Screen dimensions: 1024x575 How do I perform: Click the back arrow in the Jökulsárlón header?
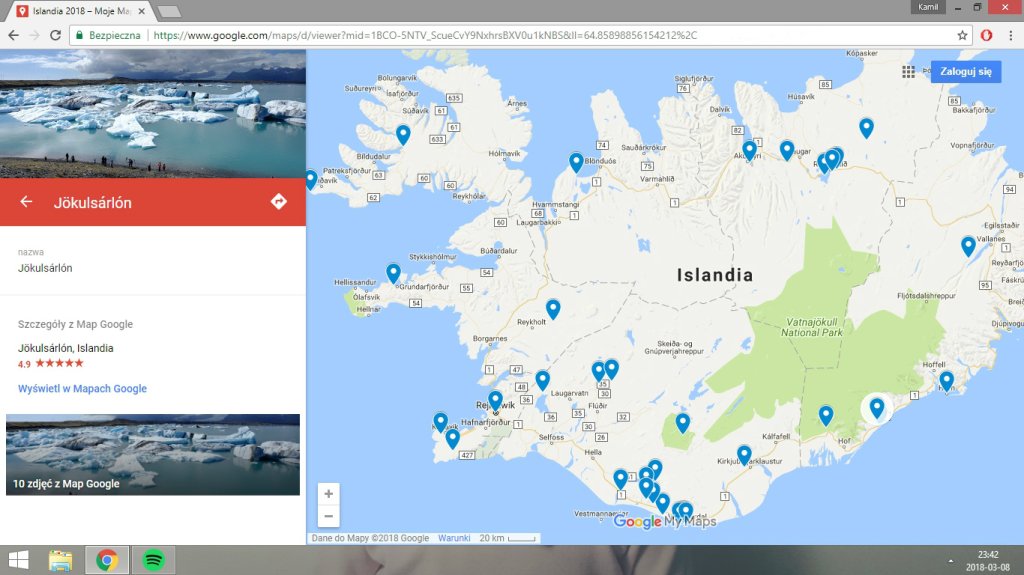pos(26,202)
